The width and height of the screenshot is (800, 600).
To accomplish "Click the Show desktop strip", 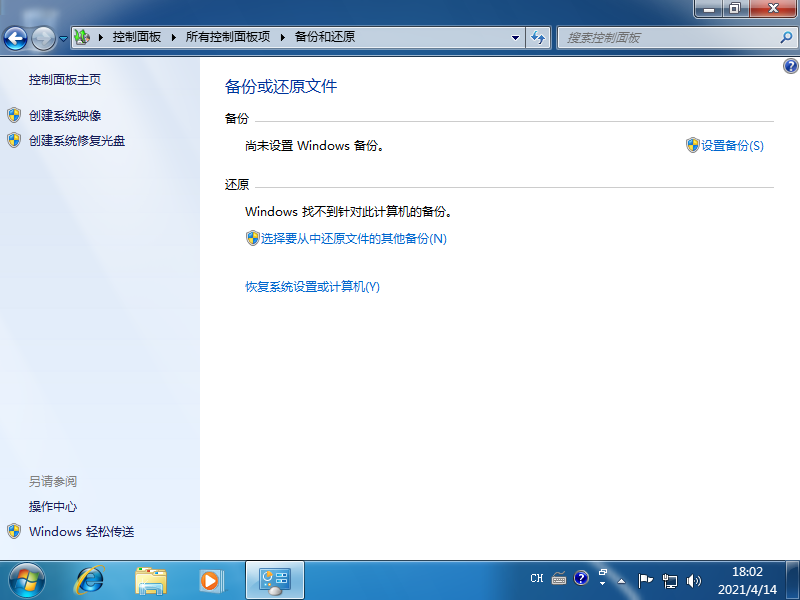I will 792,581.
